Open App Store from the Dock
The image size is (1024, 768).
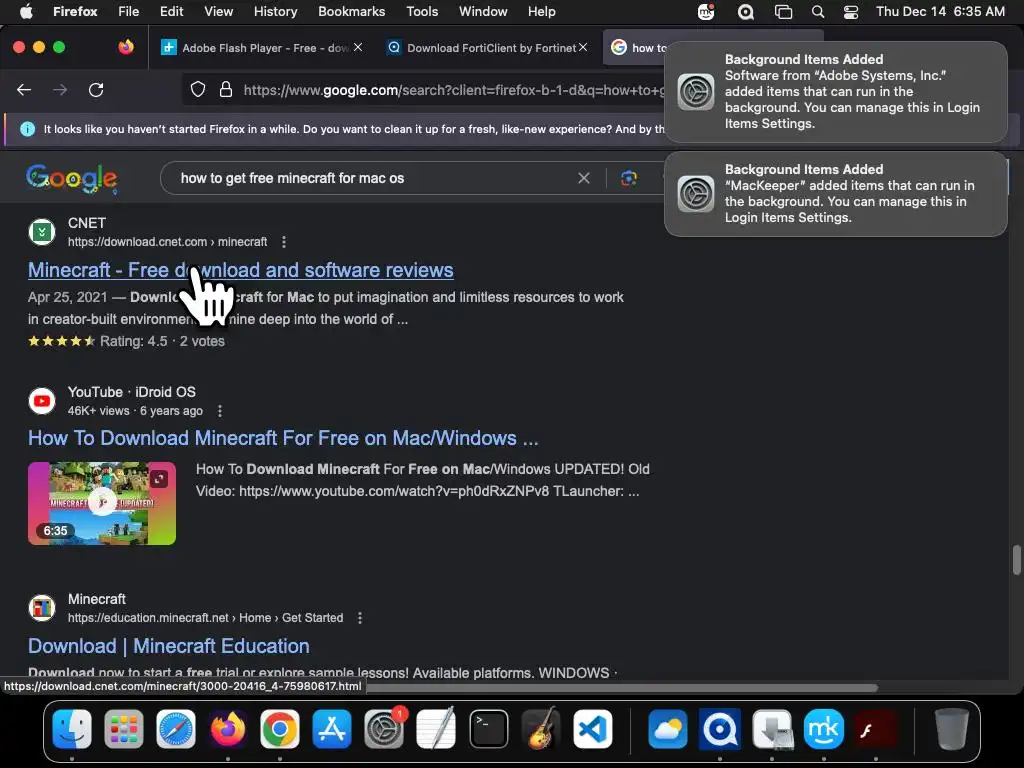pos(332,729)
